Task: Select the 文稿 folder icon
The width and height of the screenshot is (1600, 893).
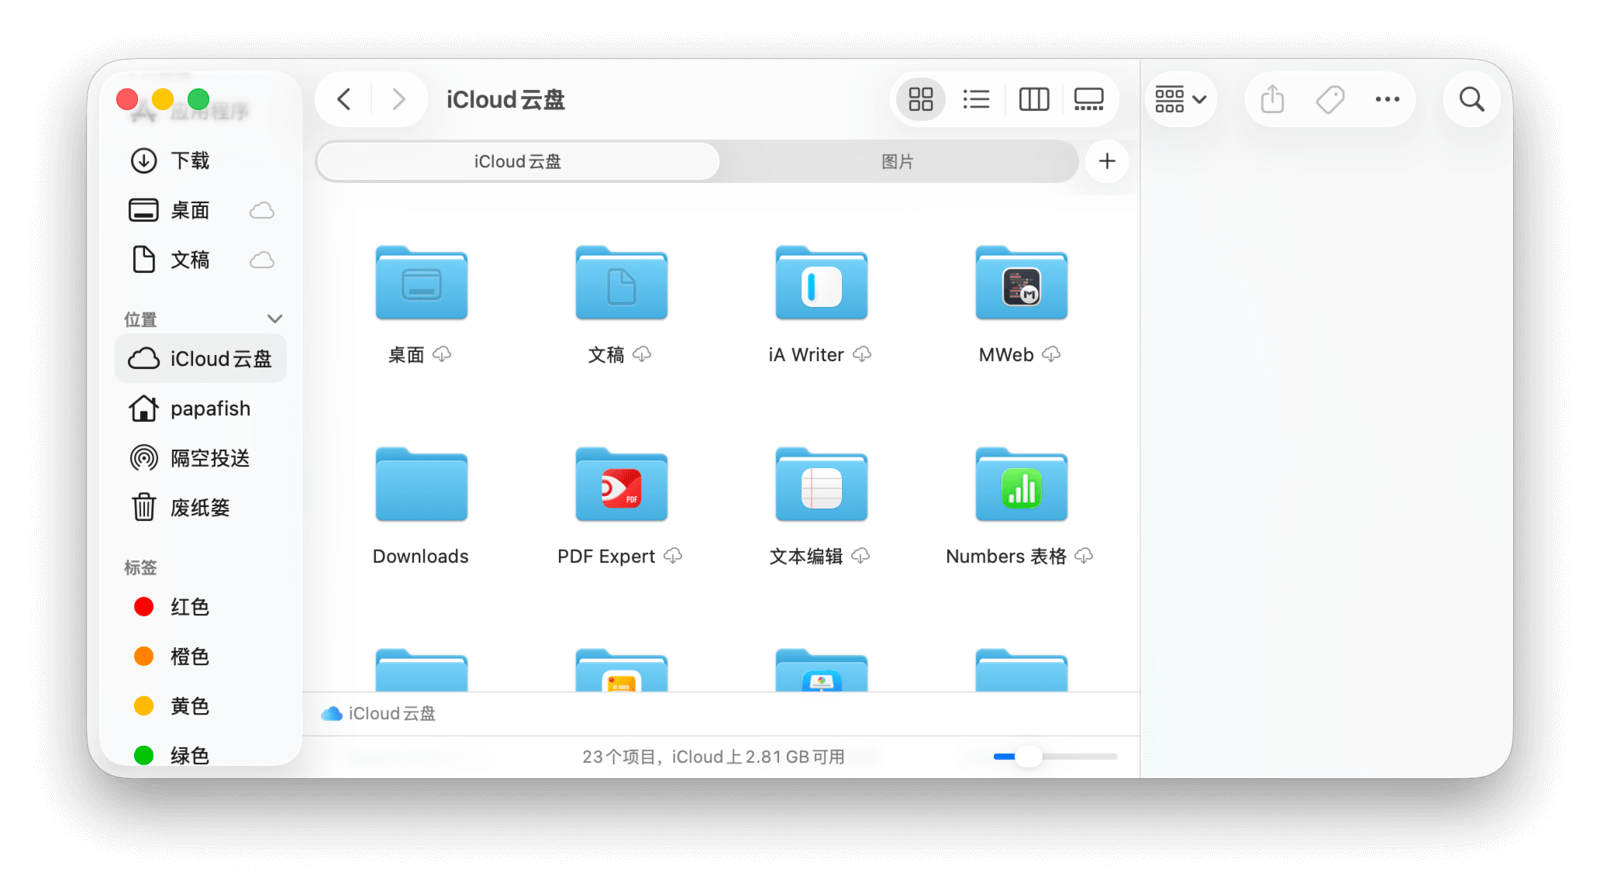Action: pos(621,283)
